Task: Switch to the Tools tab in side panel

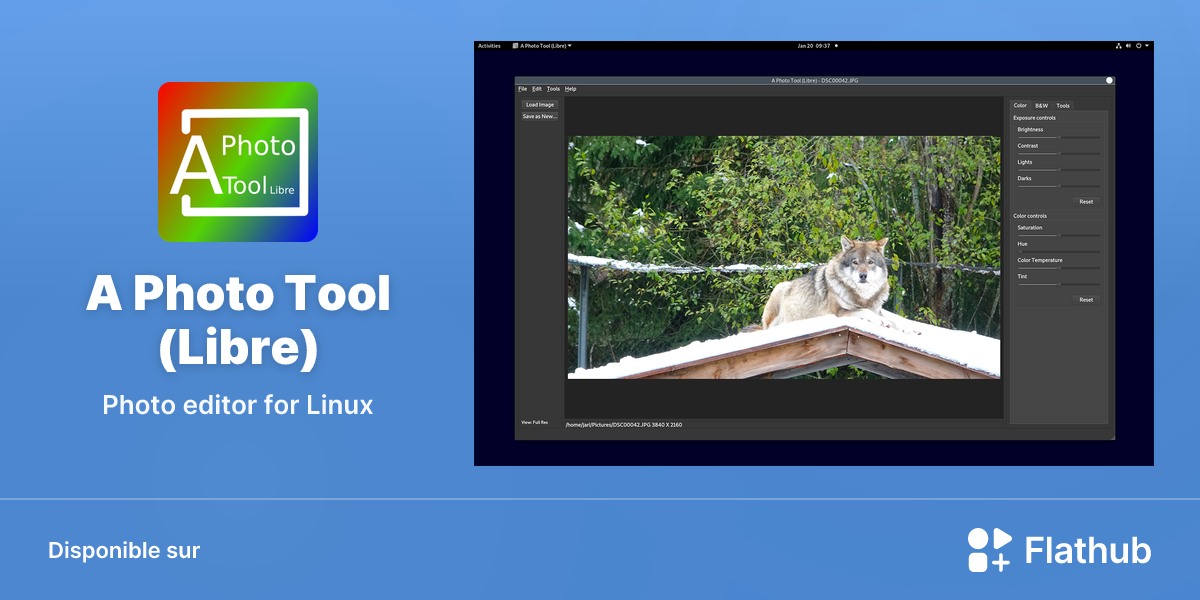Action: 1063,105
